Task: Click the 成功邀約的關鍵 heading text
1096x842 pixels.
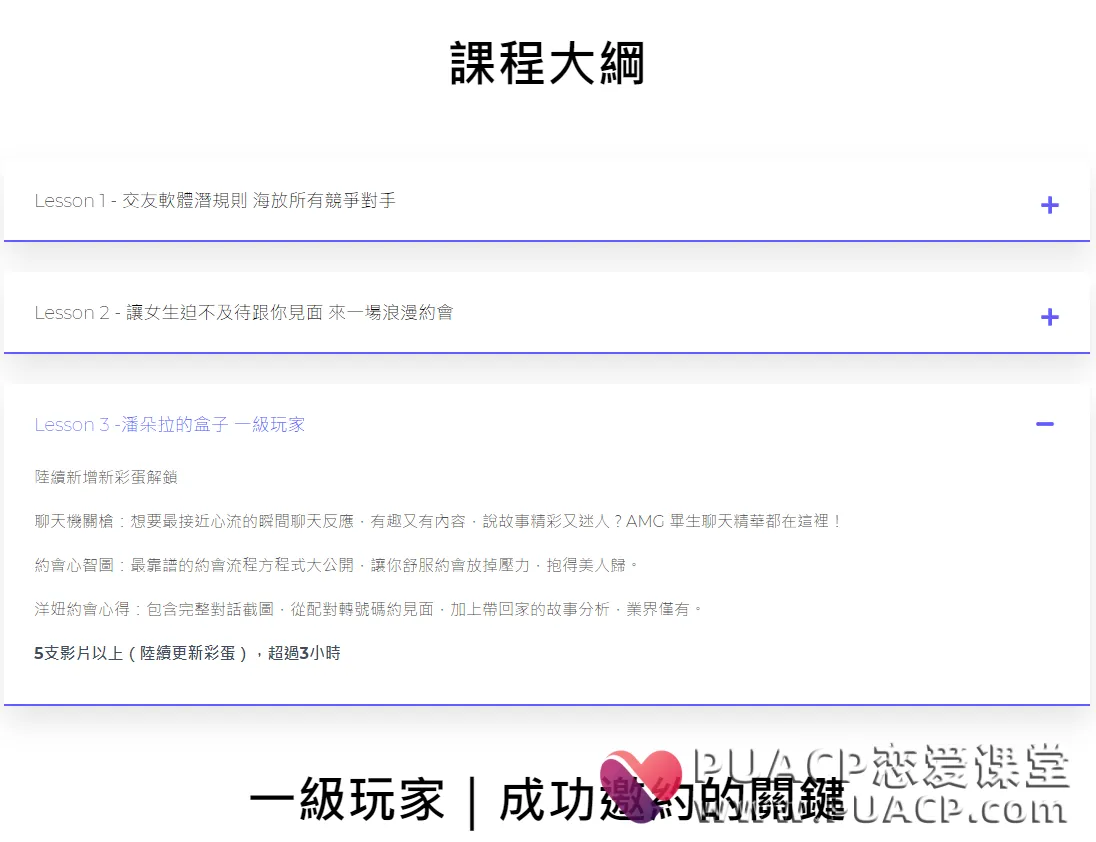Action: (x=672, y=799)
